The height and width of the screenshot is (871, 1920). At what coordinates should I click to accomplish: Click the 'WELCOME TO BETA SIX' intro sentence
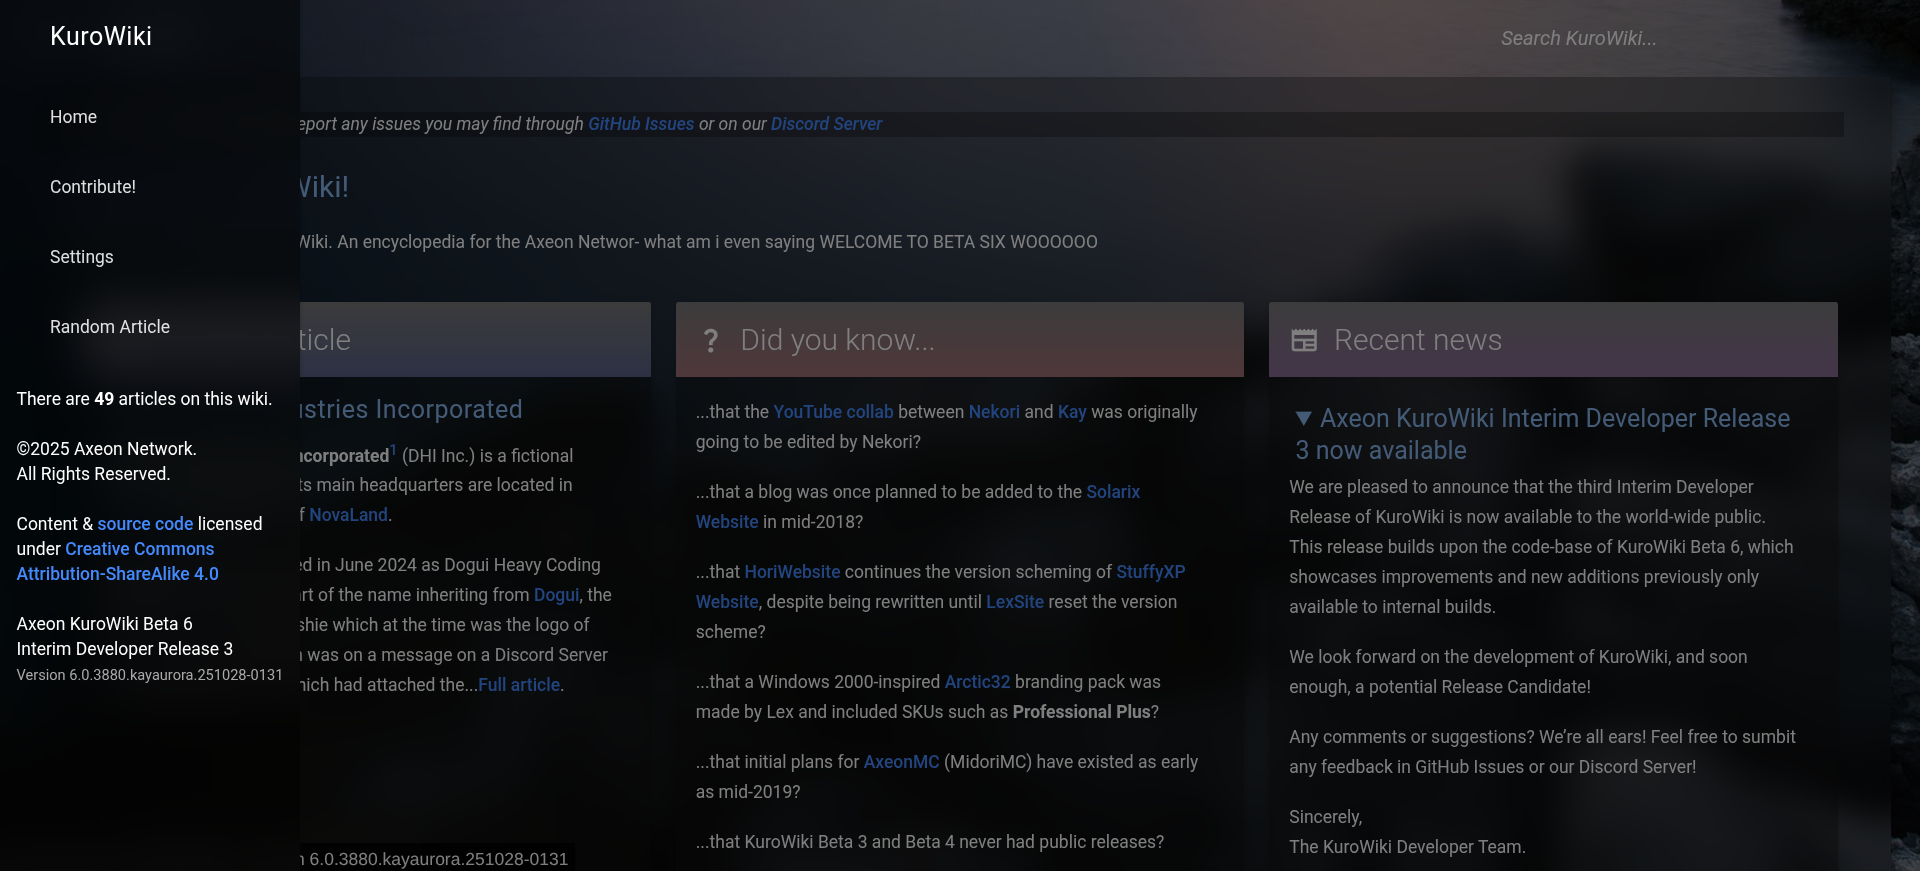point(698,242)
